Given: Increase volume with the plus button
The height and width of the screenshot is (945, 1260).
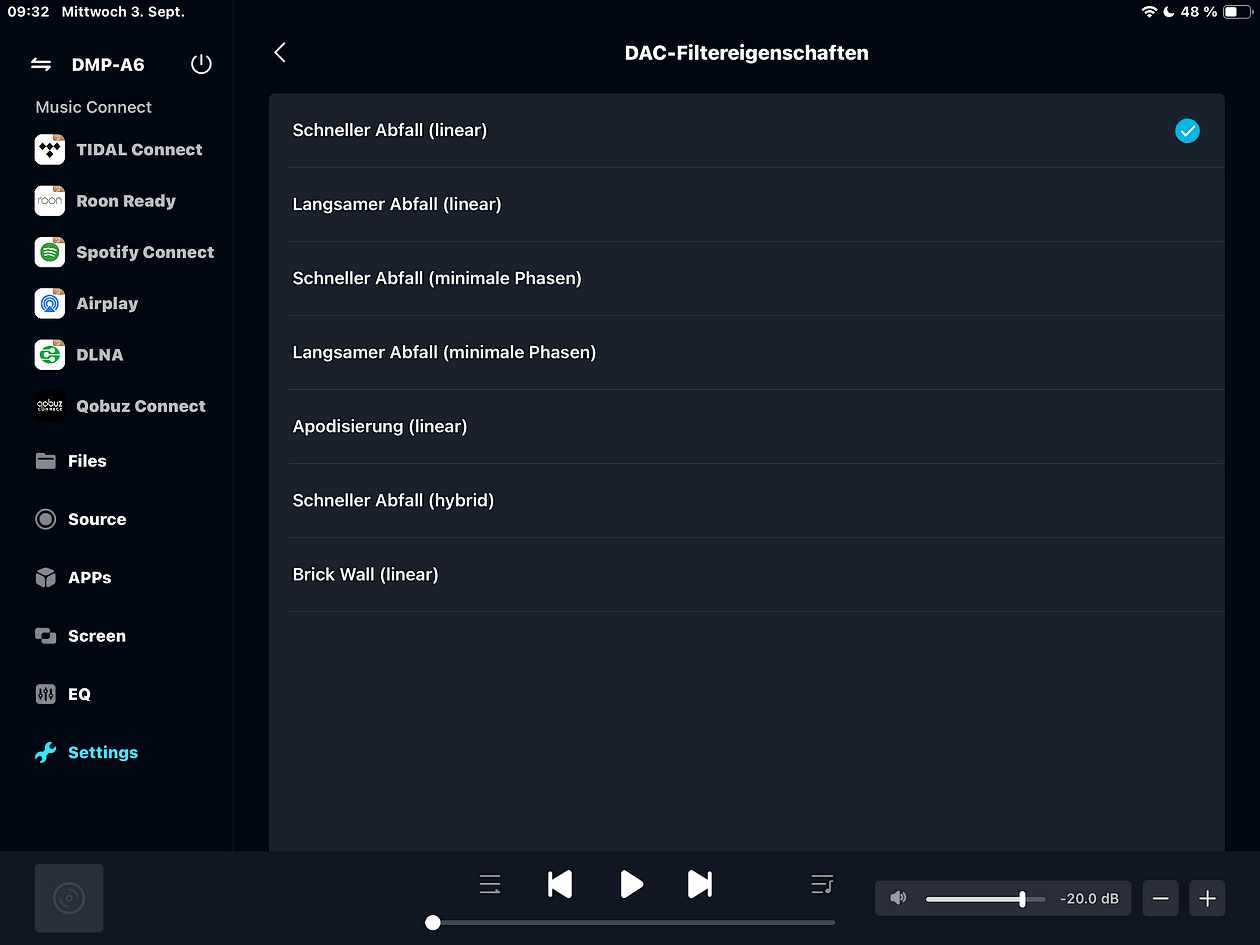Looking at the screenshot, I should [1207, 898].
